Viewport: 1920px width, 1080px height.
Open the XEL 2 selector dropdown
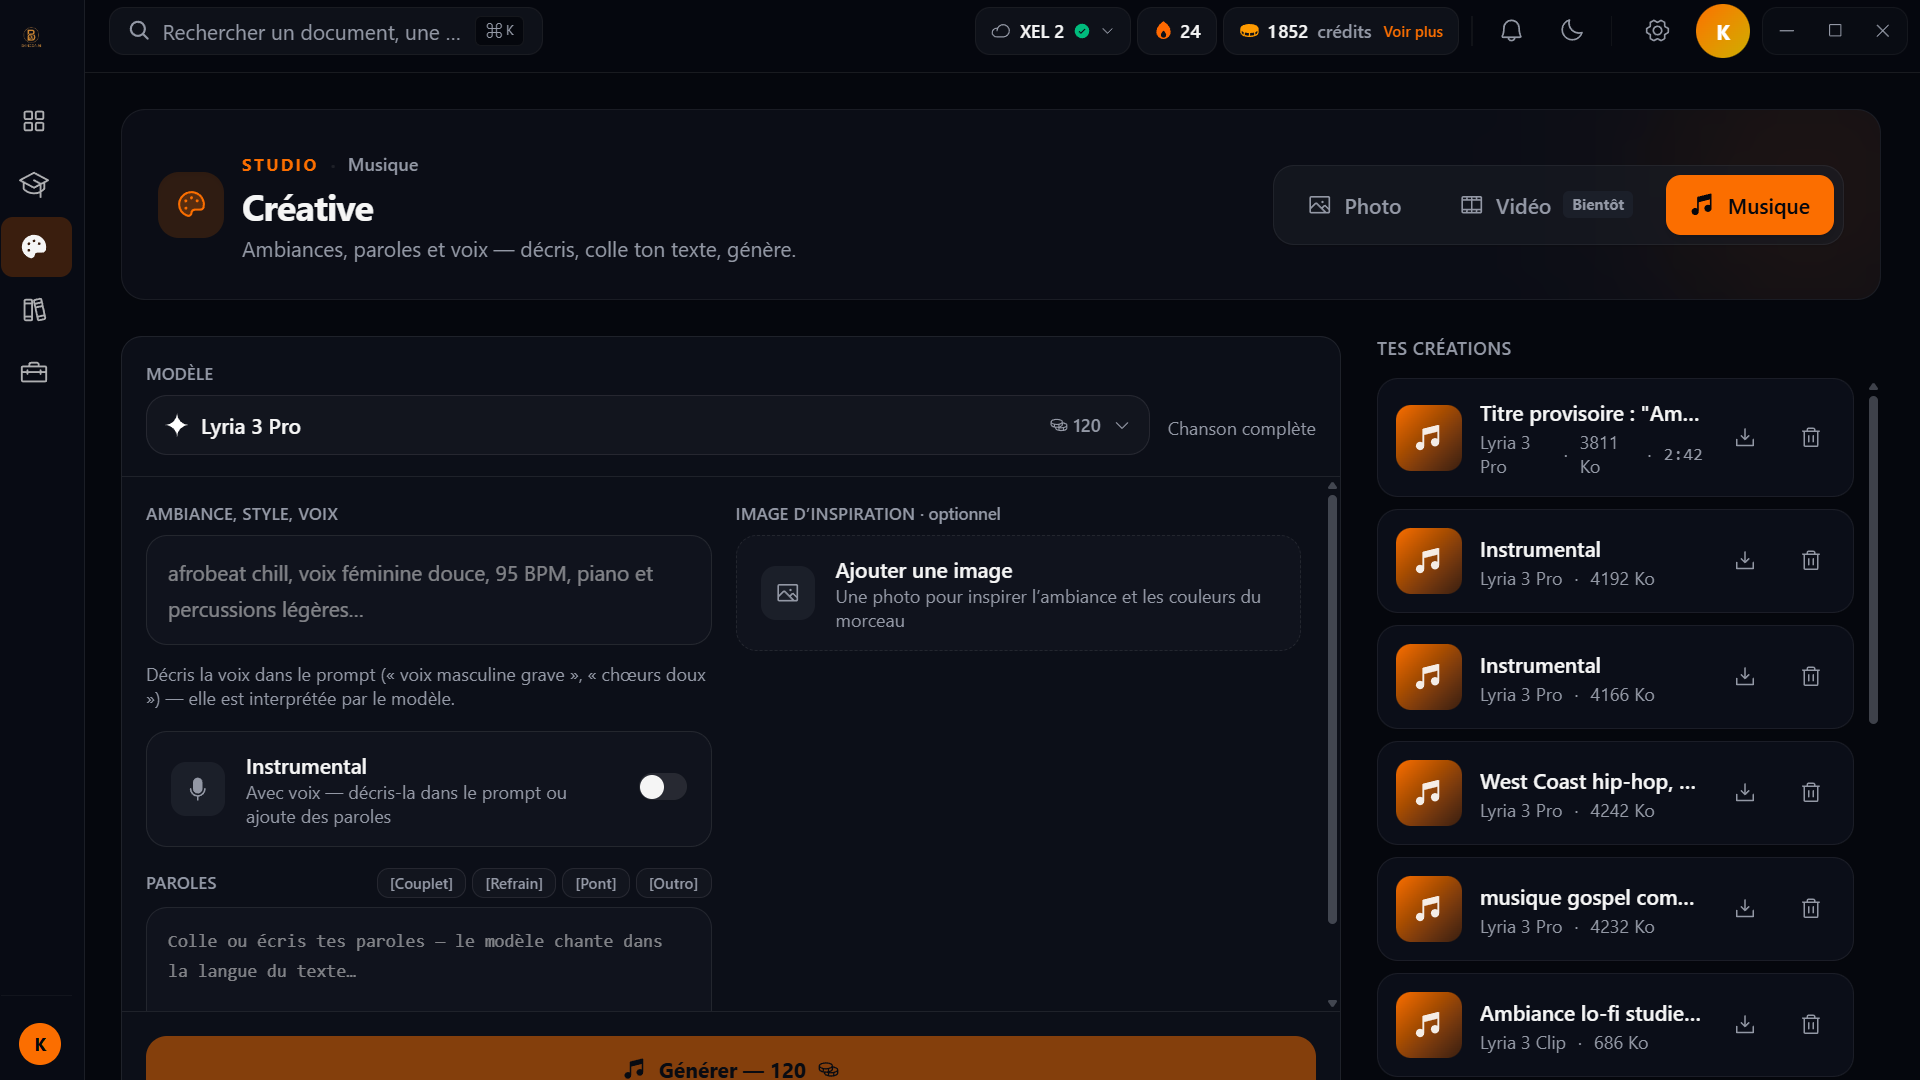(1052, 31)
